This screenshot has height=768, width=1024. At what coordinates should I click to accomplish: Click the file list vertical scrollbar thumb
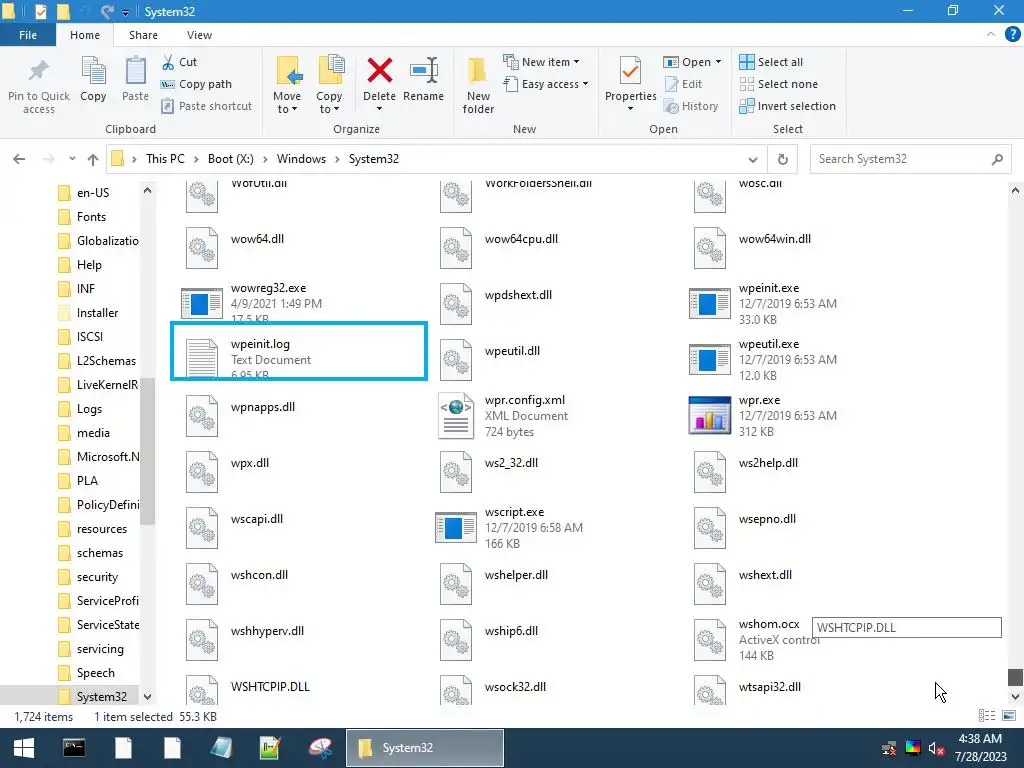click(x=1014, y=677)
